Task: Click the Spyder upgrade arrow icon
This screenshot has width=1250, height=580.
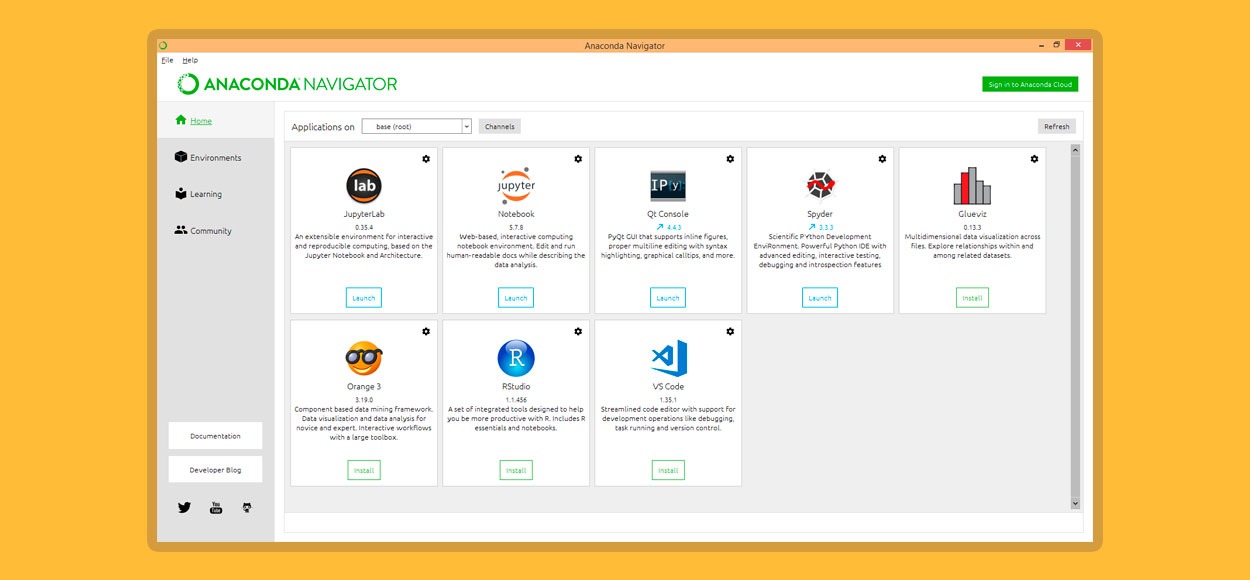Action: click(x=811, y=227)
